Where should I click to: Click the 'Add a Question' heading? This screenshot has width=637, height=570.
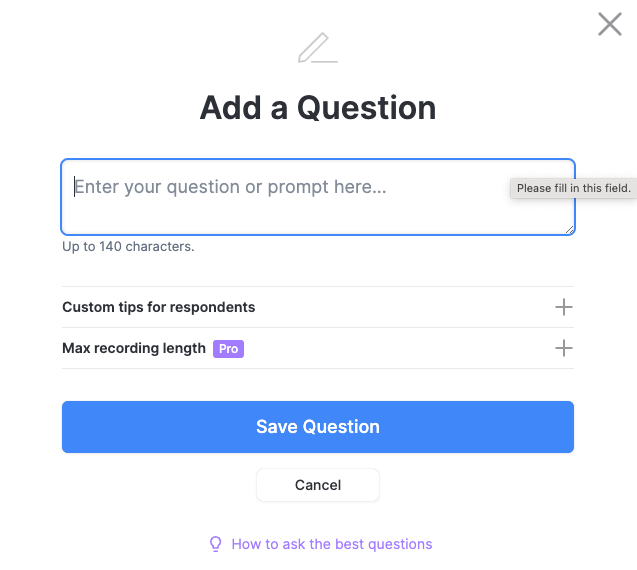point(318,107)
